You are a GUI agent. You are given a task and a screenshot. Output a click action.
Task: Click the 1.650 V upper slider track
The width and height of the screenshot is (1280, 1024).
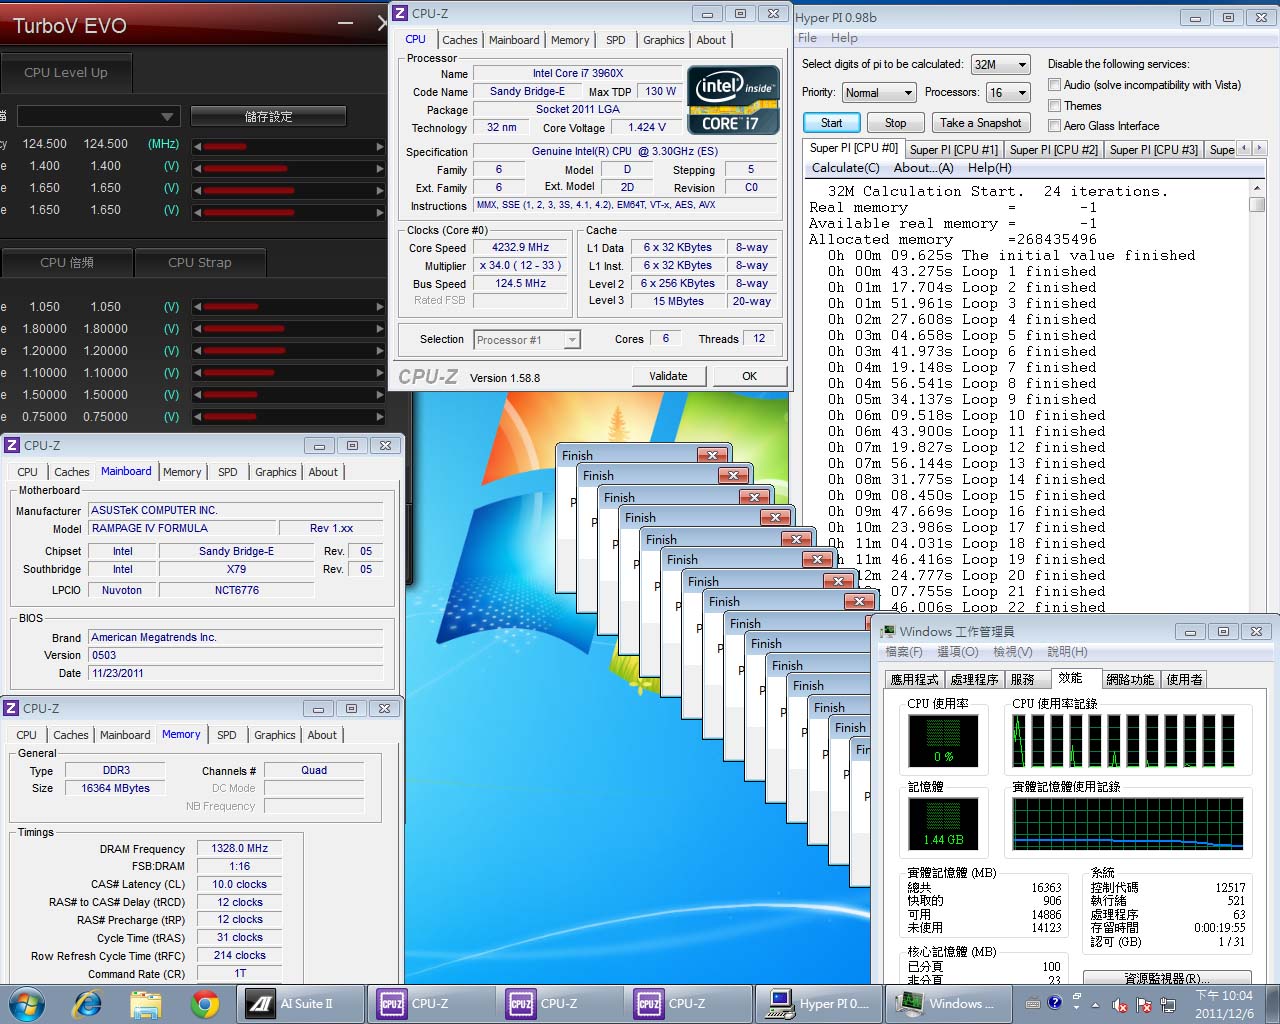click(x=288, y=190)
